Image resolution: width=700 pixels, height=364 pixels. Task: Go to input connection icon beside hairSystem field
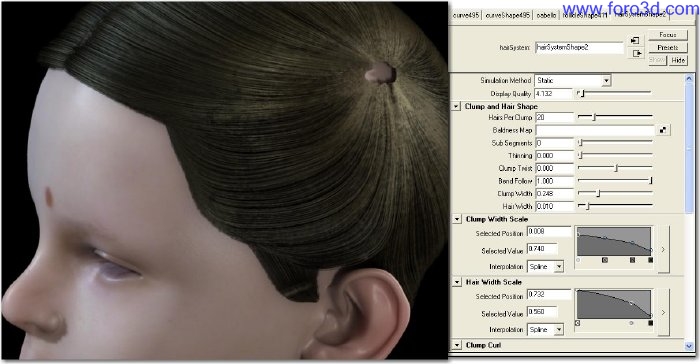click(x=635, y=41)
